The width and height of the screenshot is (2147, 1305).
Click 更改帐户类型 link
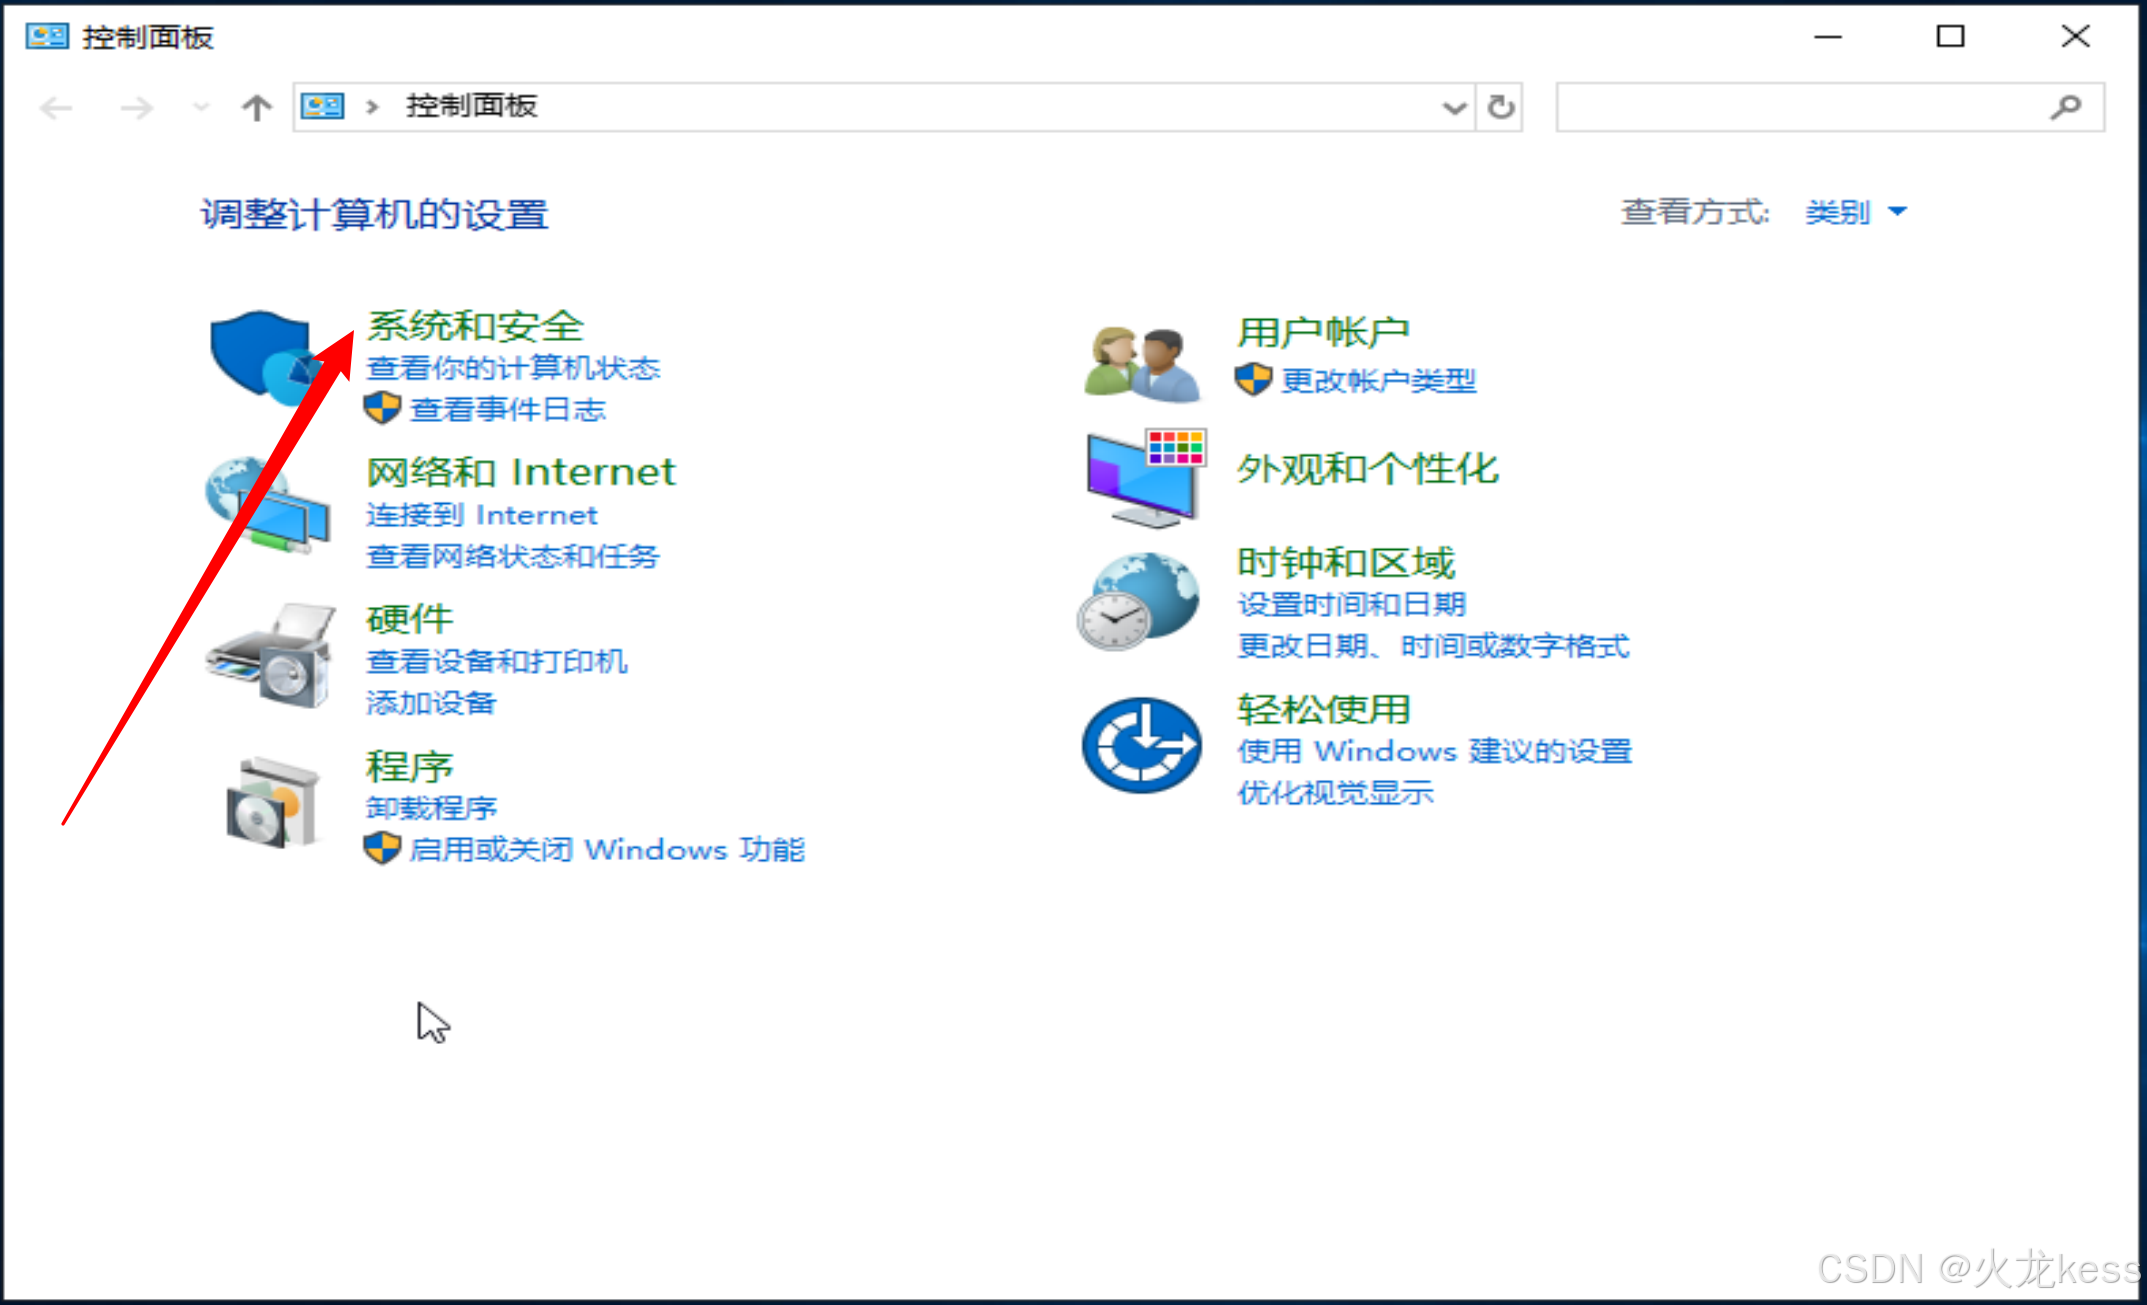1378,380
